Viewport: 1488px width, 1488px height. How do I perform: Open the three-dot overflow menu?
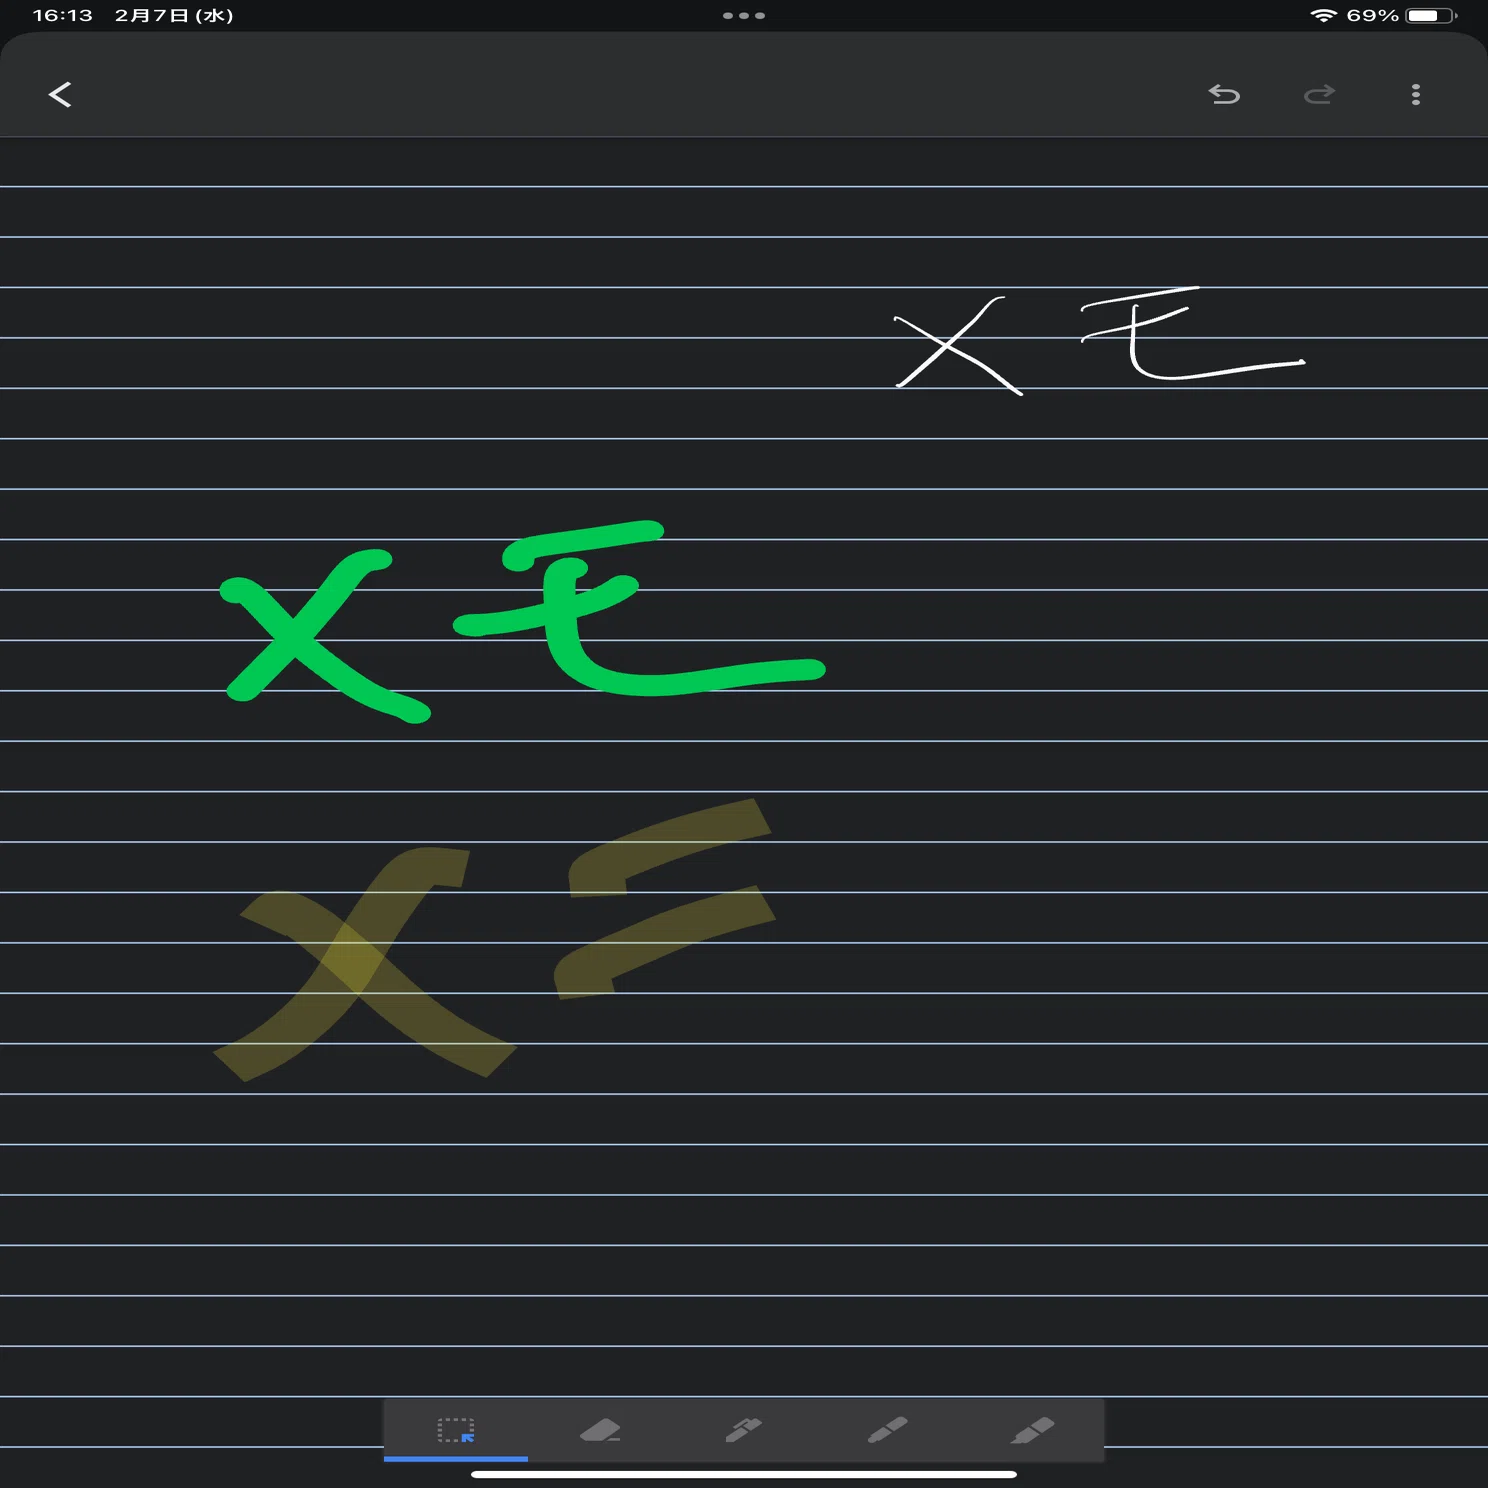tap(1415, 94)
